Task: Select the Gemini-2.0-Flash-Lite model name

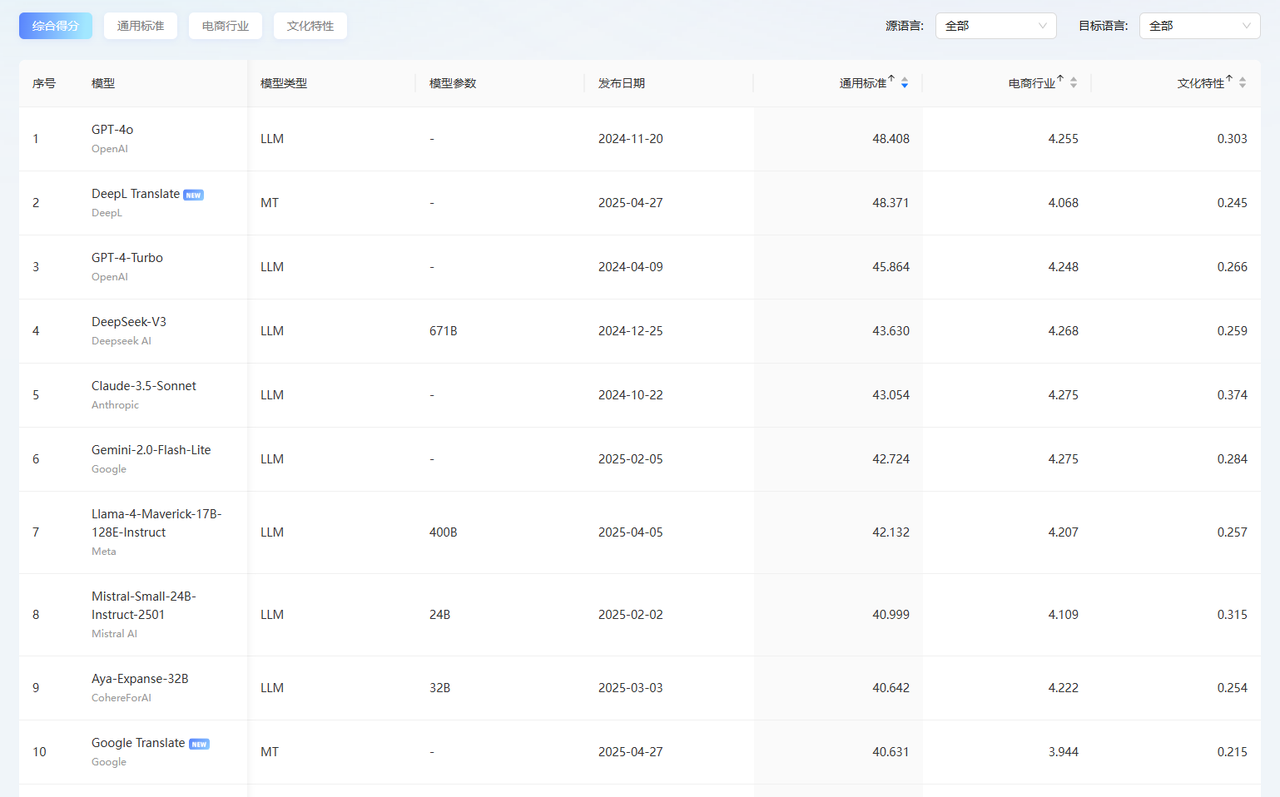Action: coord(151,450)
